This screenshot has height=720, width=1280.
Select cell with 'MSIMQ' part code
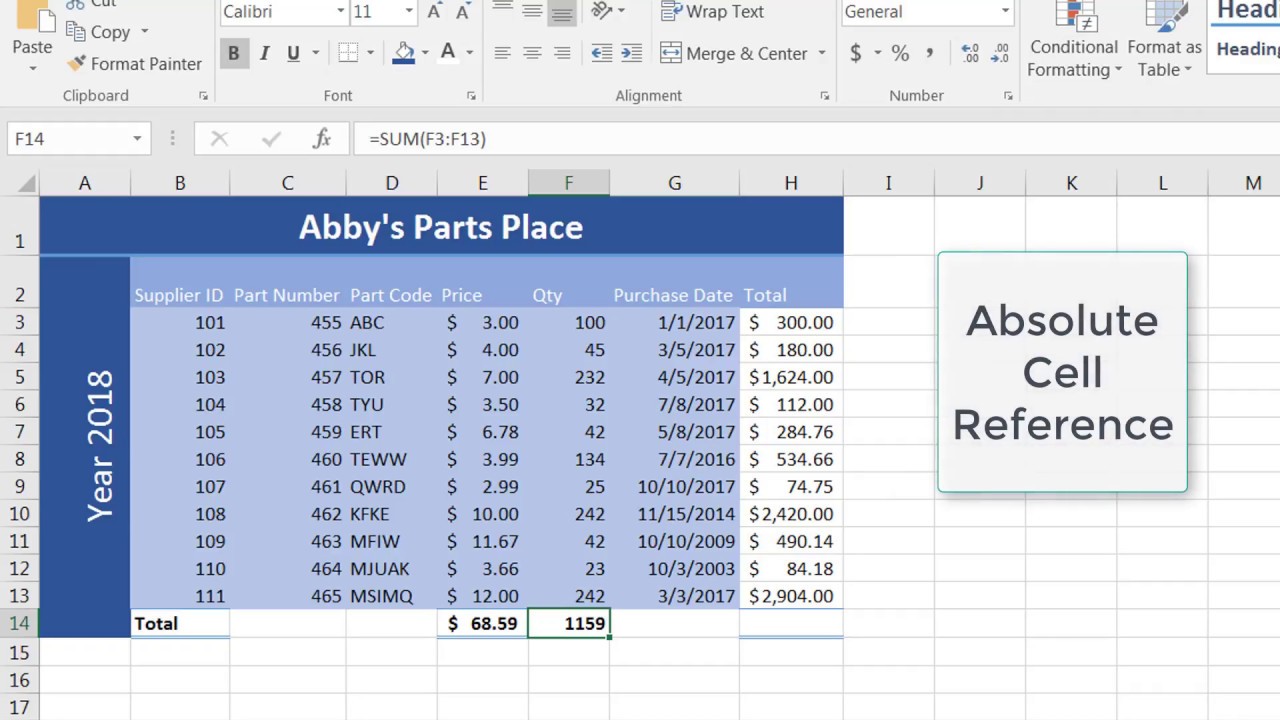click(392, 596)
